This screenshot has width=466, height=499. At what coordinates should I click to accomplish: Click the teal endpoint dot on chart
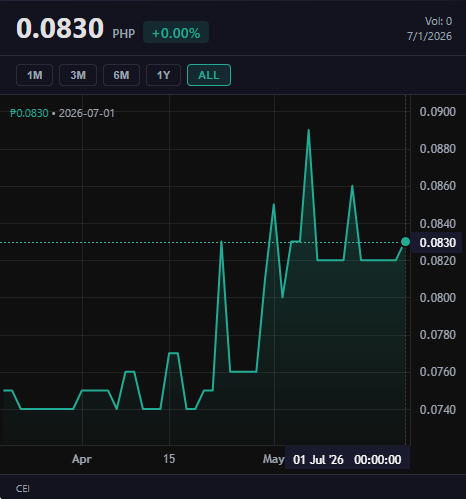tap(405, 242)
